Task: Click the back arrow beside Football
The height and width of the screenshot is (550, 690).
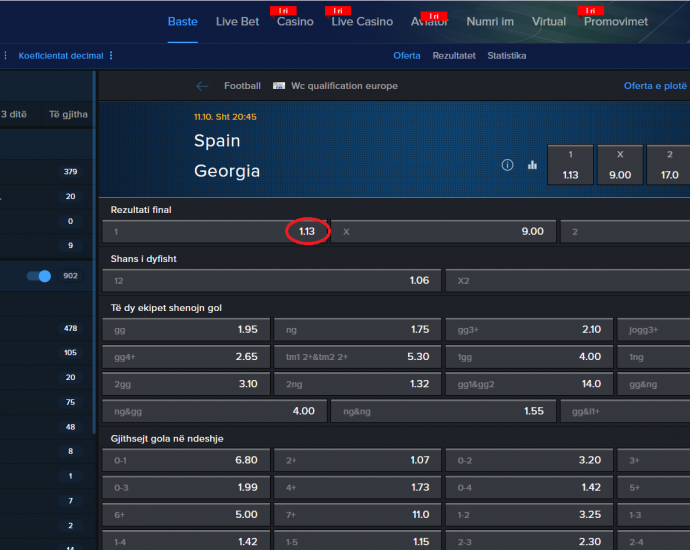Action: click(202, 86)
